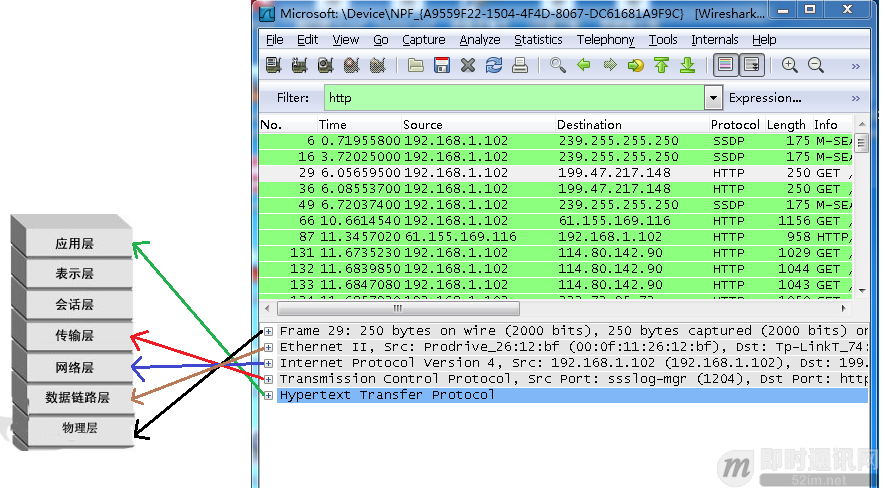Expand Internet Protocol Version 4 row

[x=269, y=363]
